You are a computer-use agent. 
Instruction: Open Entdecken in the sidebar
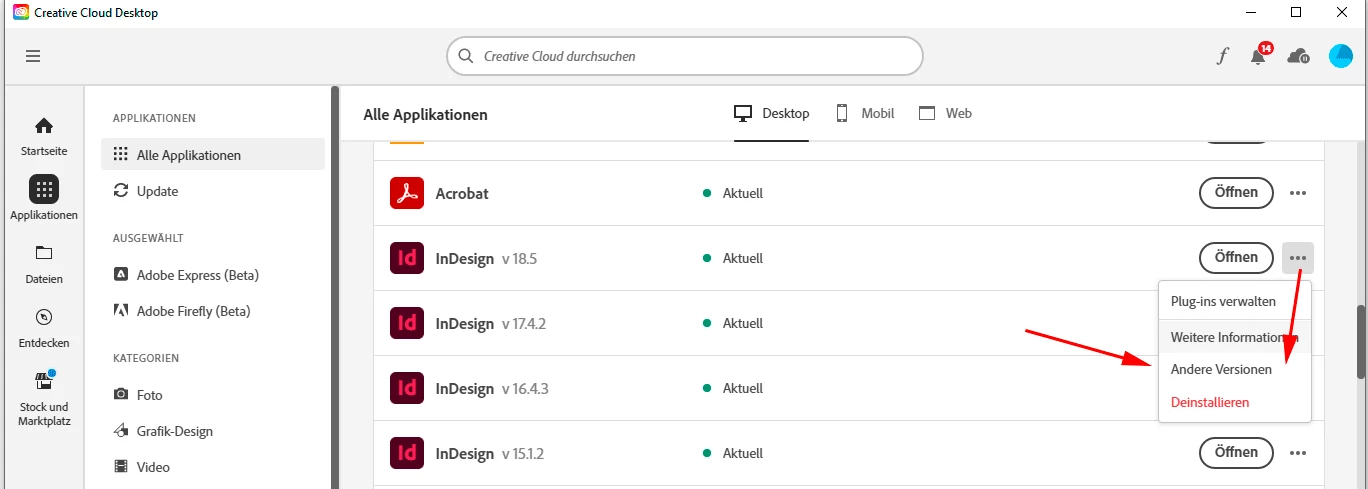point(44,328)
